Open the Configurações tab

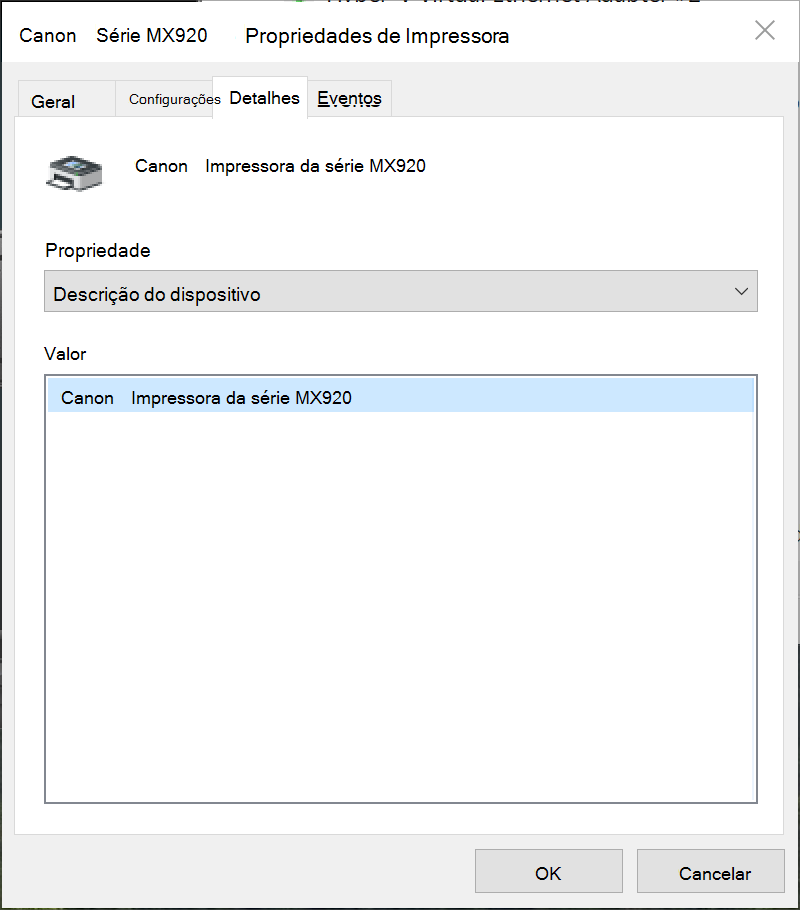[174, 100]
